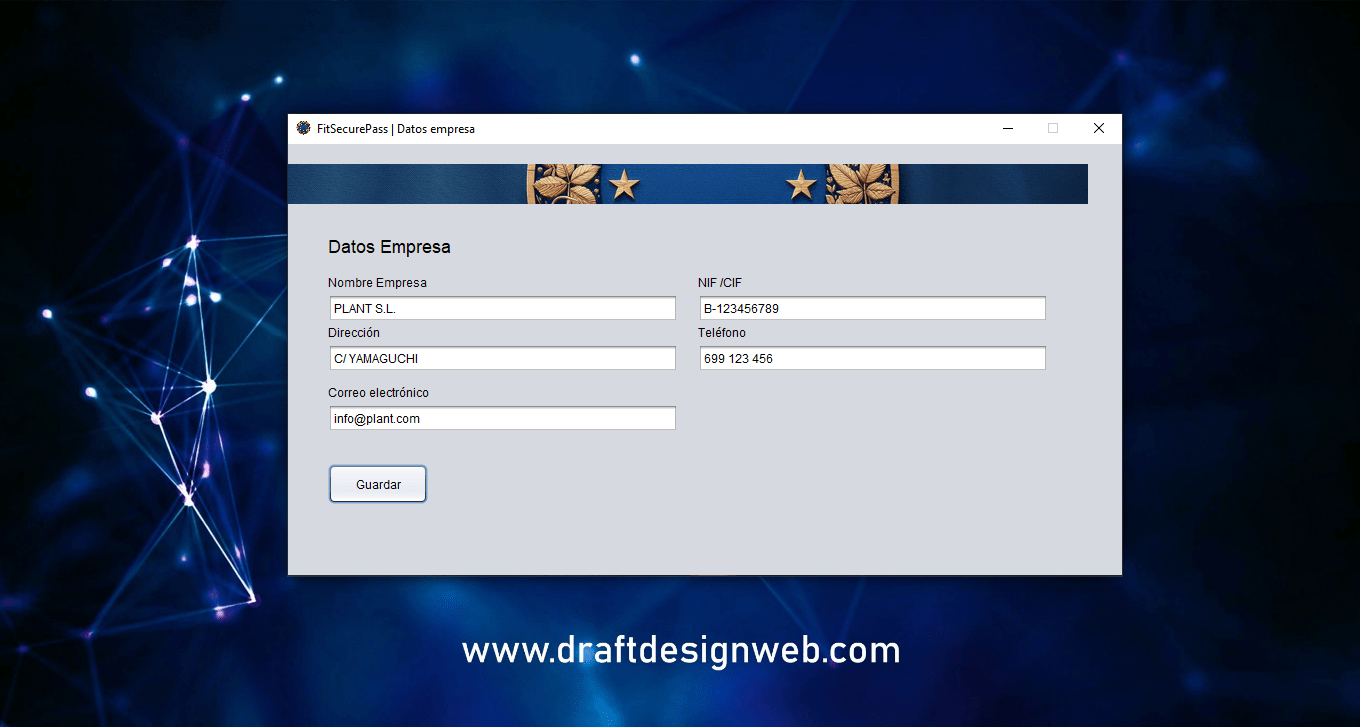
Task: Click the right leaf emblem in banner
Action: click(862, 184)
